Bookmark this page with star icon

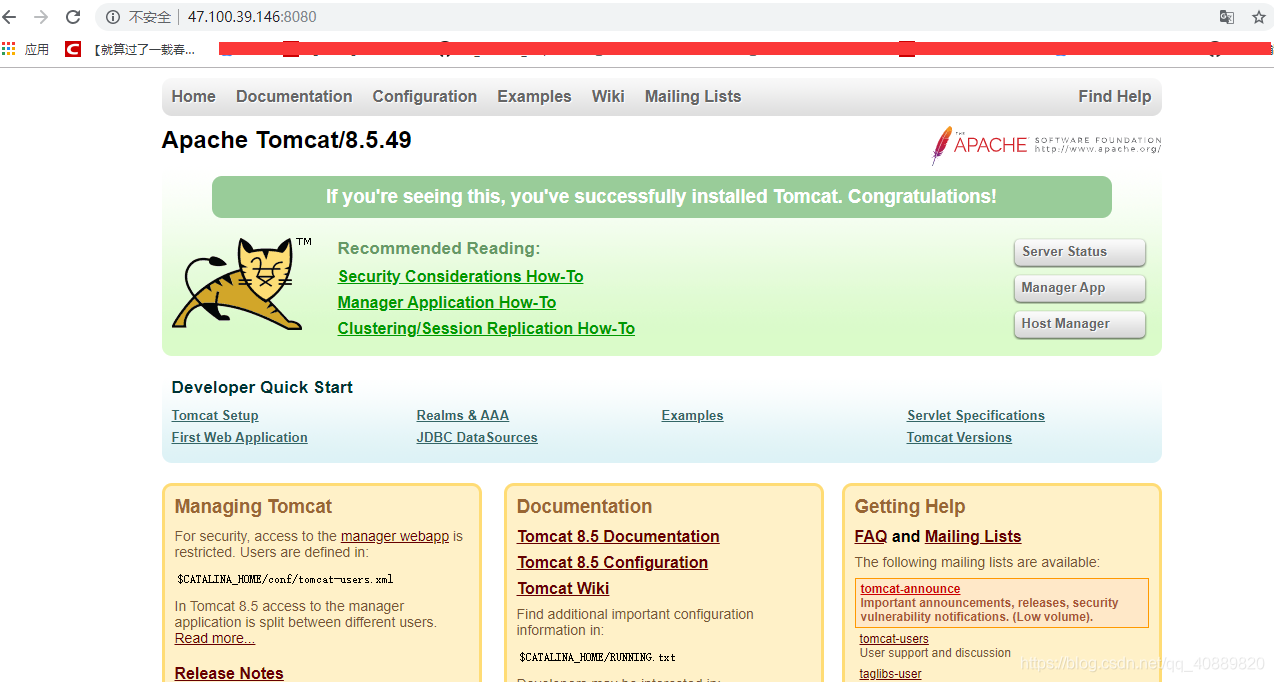tap(1258, 17)
